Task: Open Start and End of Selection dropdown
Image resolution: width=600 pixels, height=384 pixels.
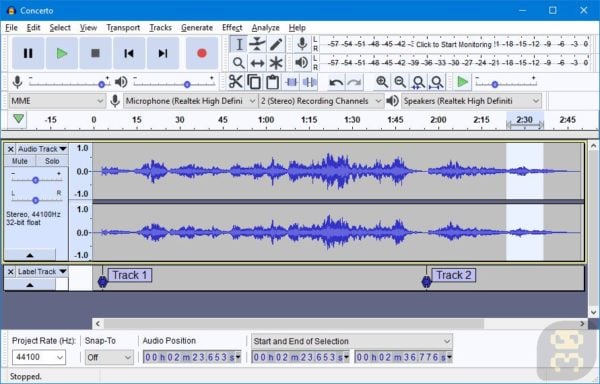Action: point(352,341)
